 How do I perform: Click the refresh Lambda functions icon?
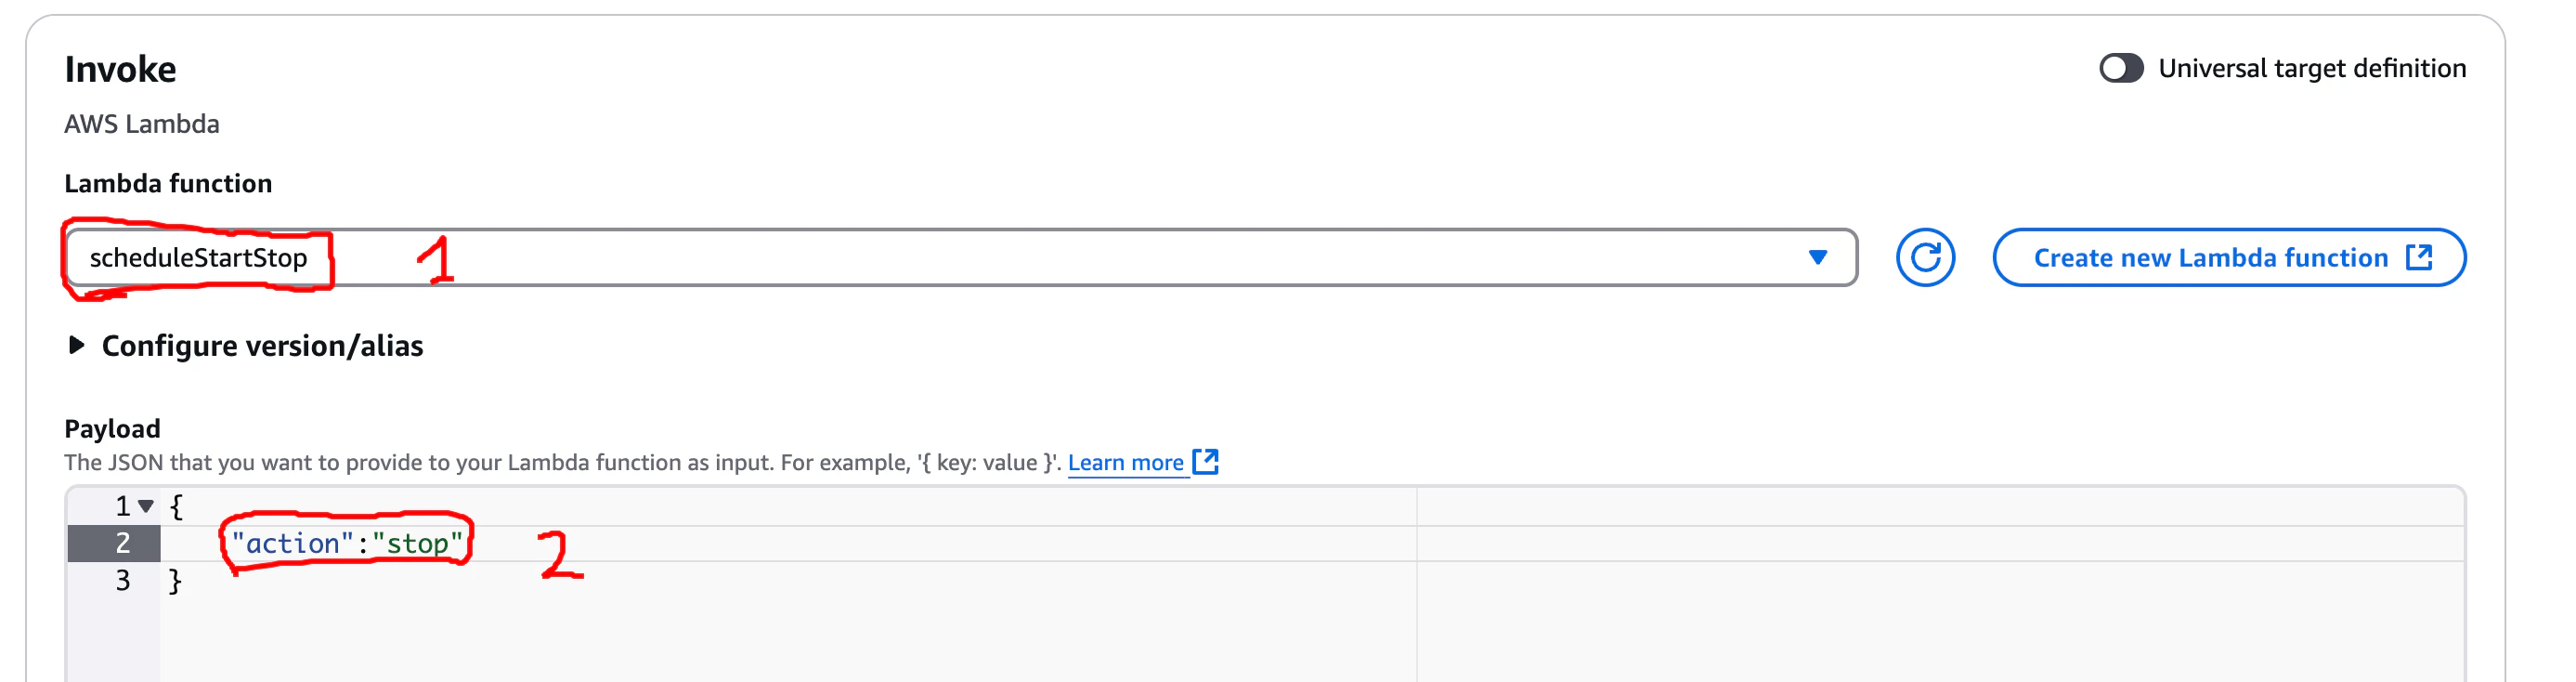tap(1924, 258)
